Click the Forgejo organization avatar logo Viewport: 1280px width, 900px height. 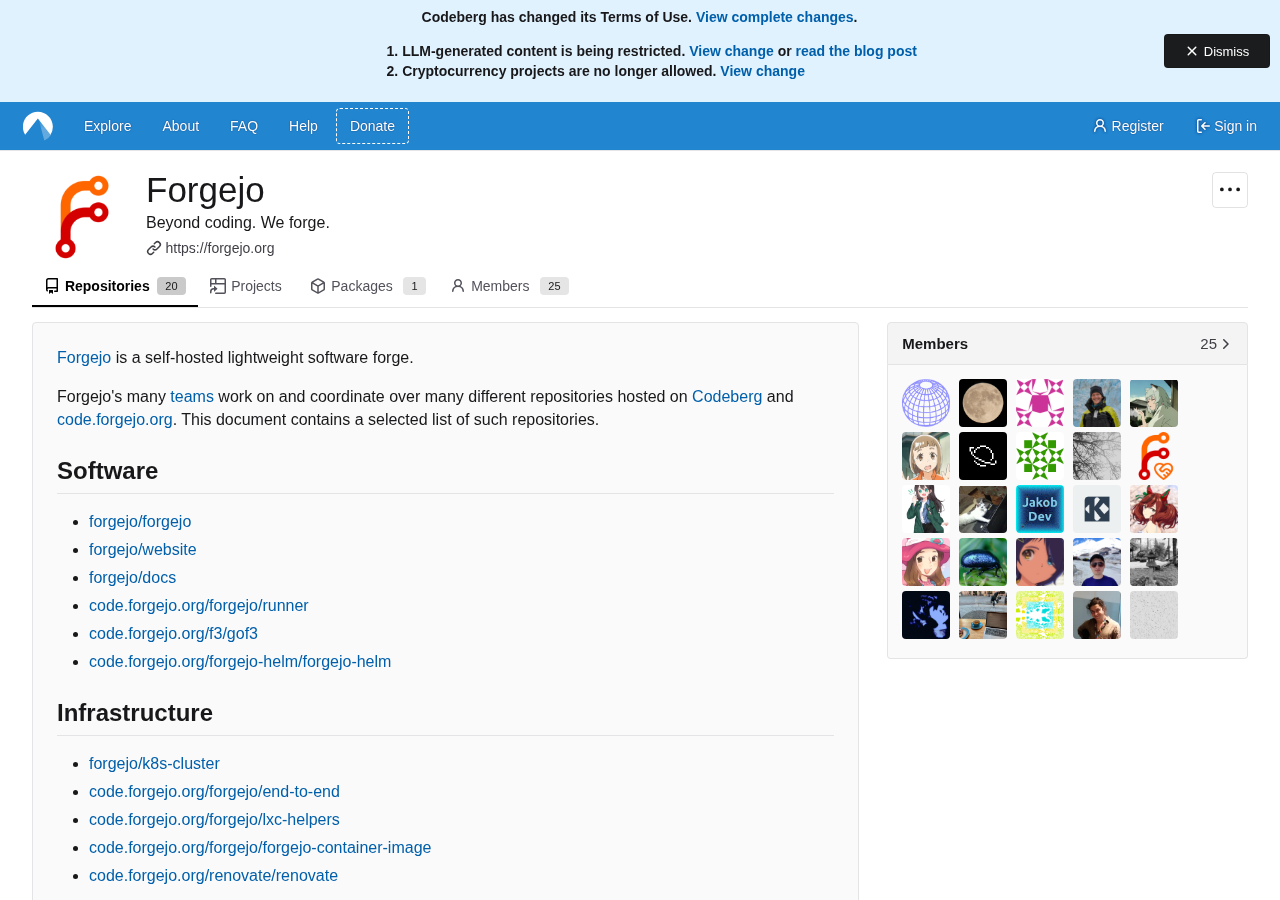82,217
